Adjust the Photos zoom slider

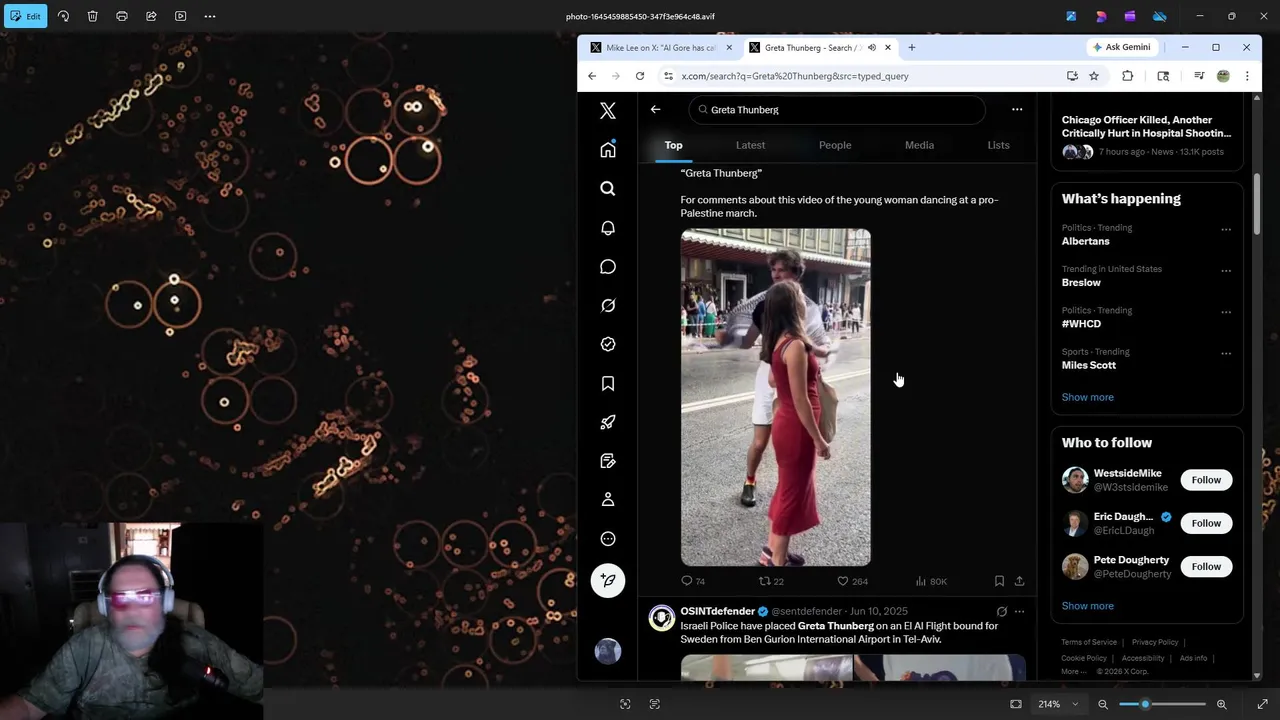(x=1162, y=704)
